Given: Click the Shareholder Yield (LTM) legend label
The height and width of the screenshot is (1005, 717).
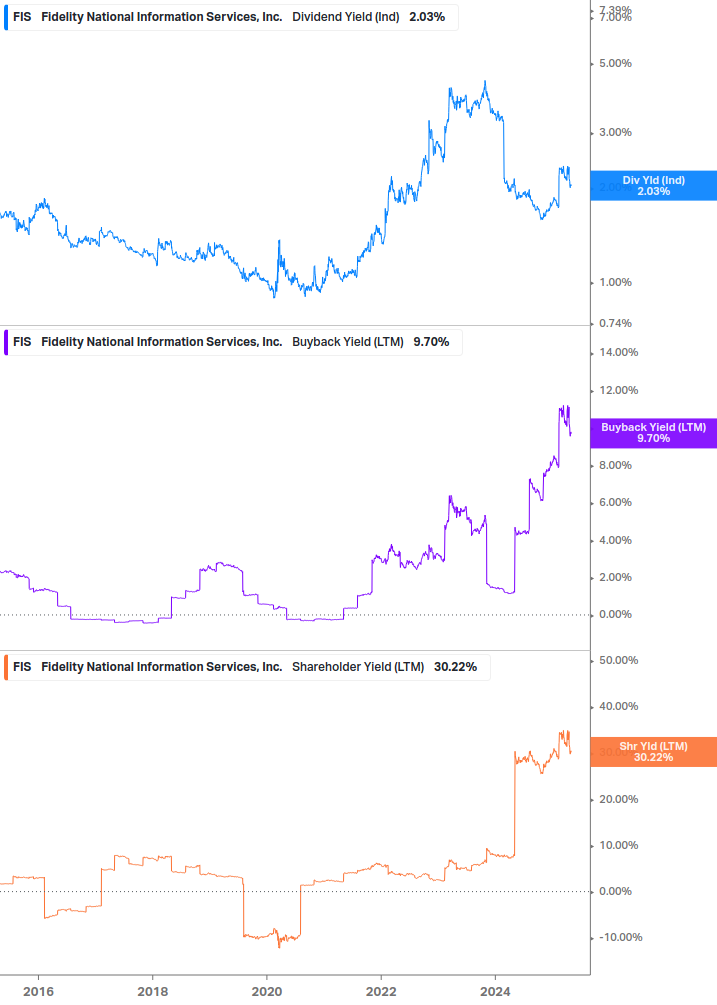Looking at the screenshot, I should point(358,667).
